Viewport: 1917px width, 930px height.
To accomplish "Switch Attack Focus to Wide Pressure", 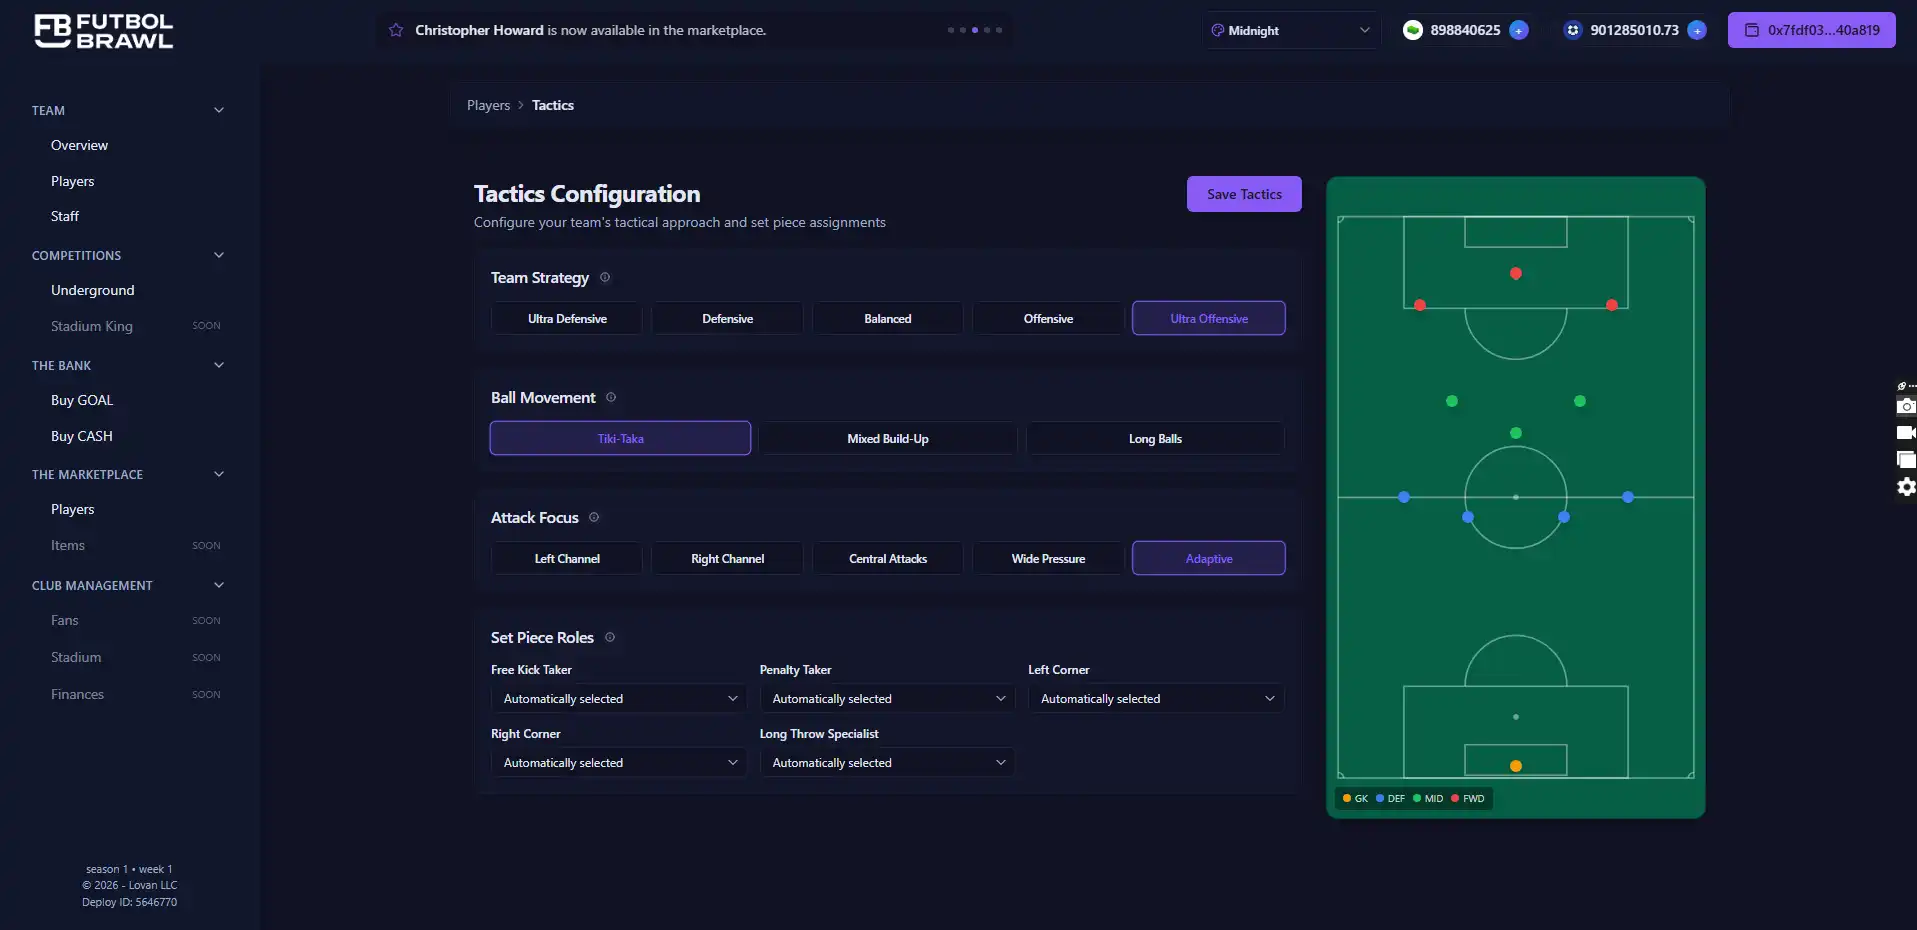I will click(1047, 558).
